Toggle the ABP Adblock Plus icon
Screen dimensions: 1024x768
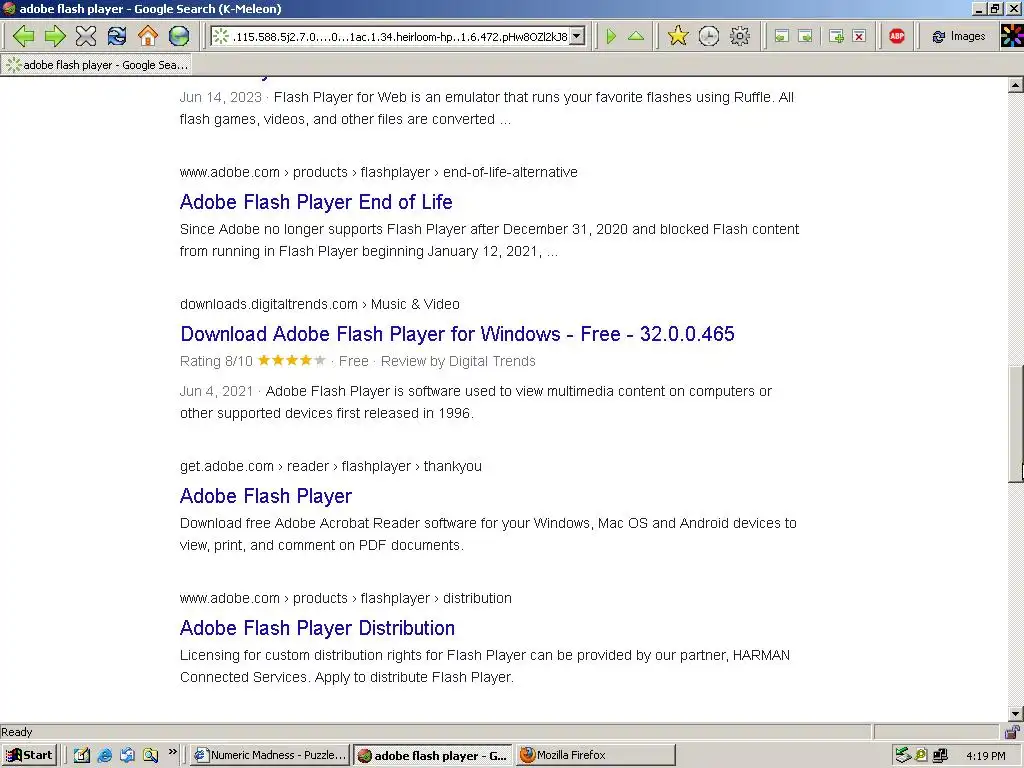coord(897,36)
